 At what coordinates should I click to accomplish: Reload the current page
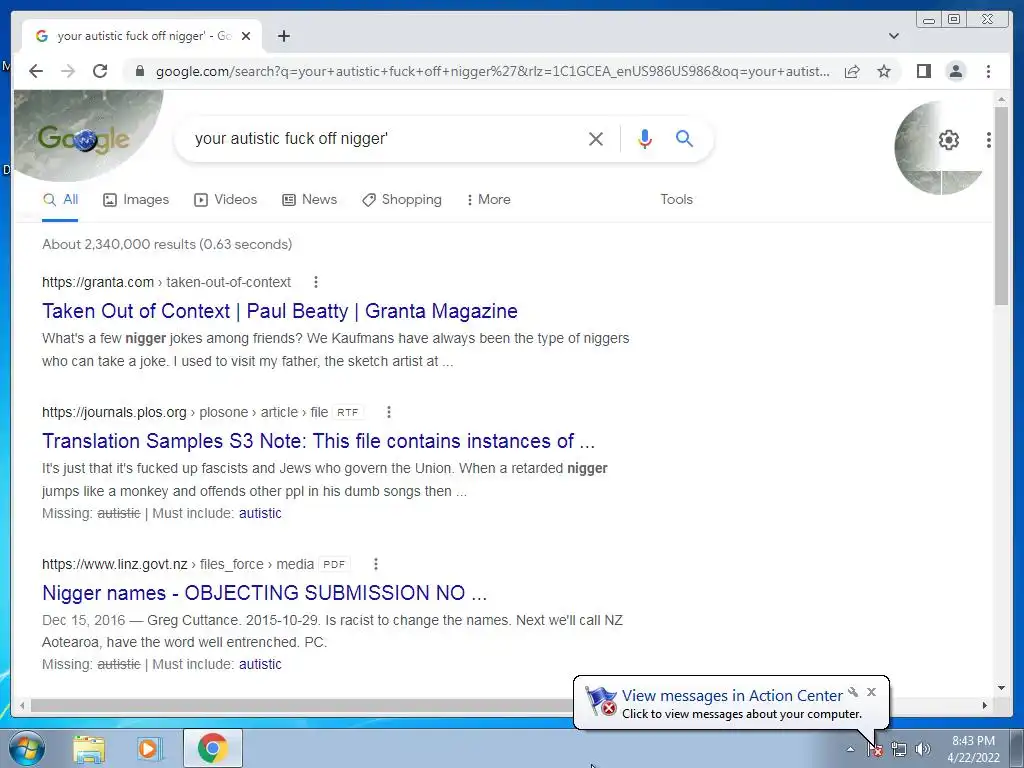[x=100, y=71]
